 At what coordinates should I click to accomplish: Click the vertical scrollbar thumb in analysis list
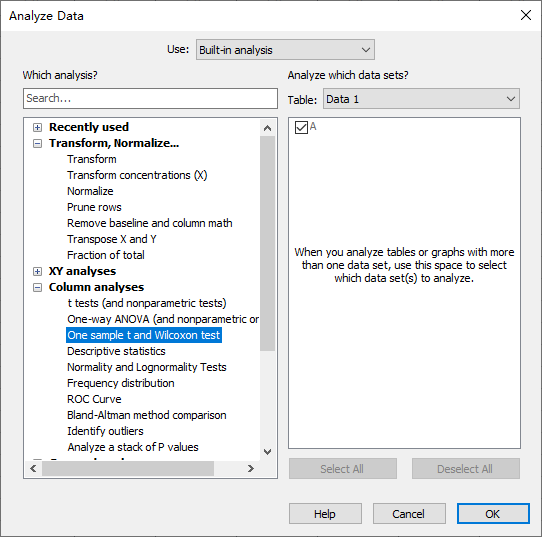267,244
